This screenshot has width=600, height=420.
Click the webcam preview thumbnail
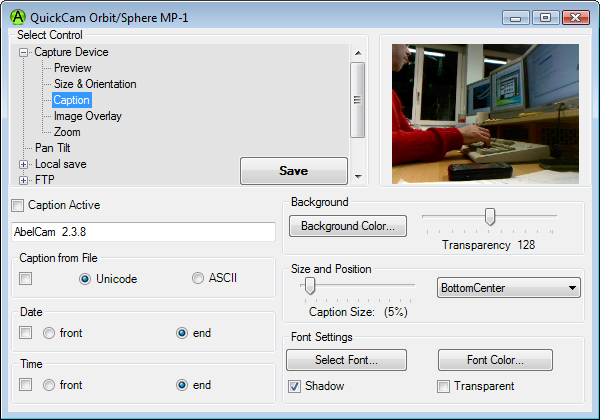tap(485, 113)
